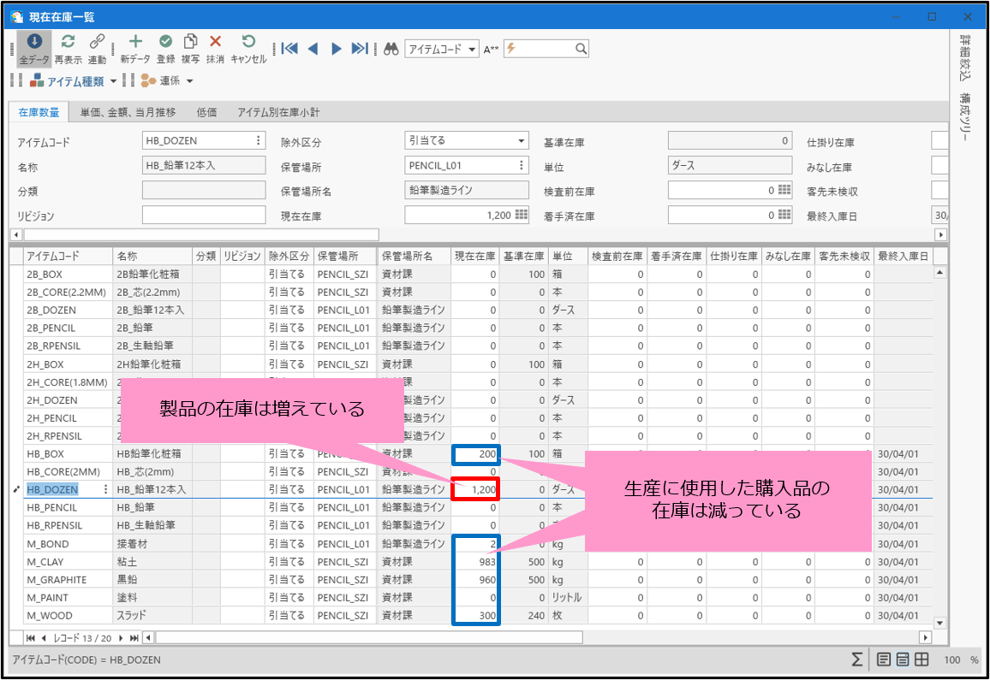The height and width of the screenshot is (680, 990).
Task: Open the 除外区分 引当てる combo box
Action: (521, 141)
